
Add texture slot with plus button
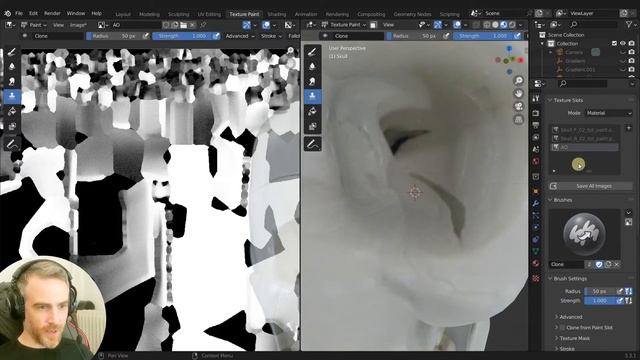coord(629,128)
